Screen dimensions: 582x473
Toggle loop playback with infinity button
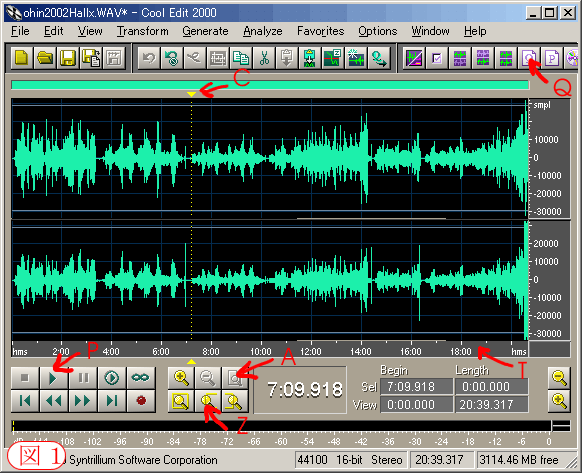(141, 378)
